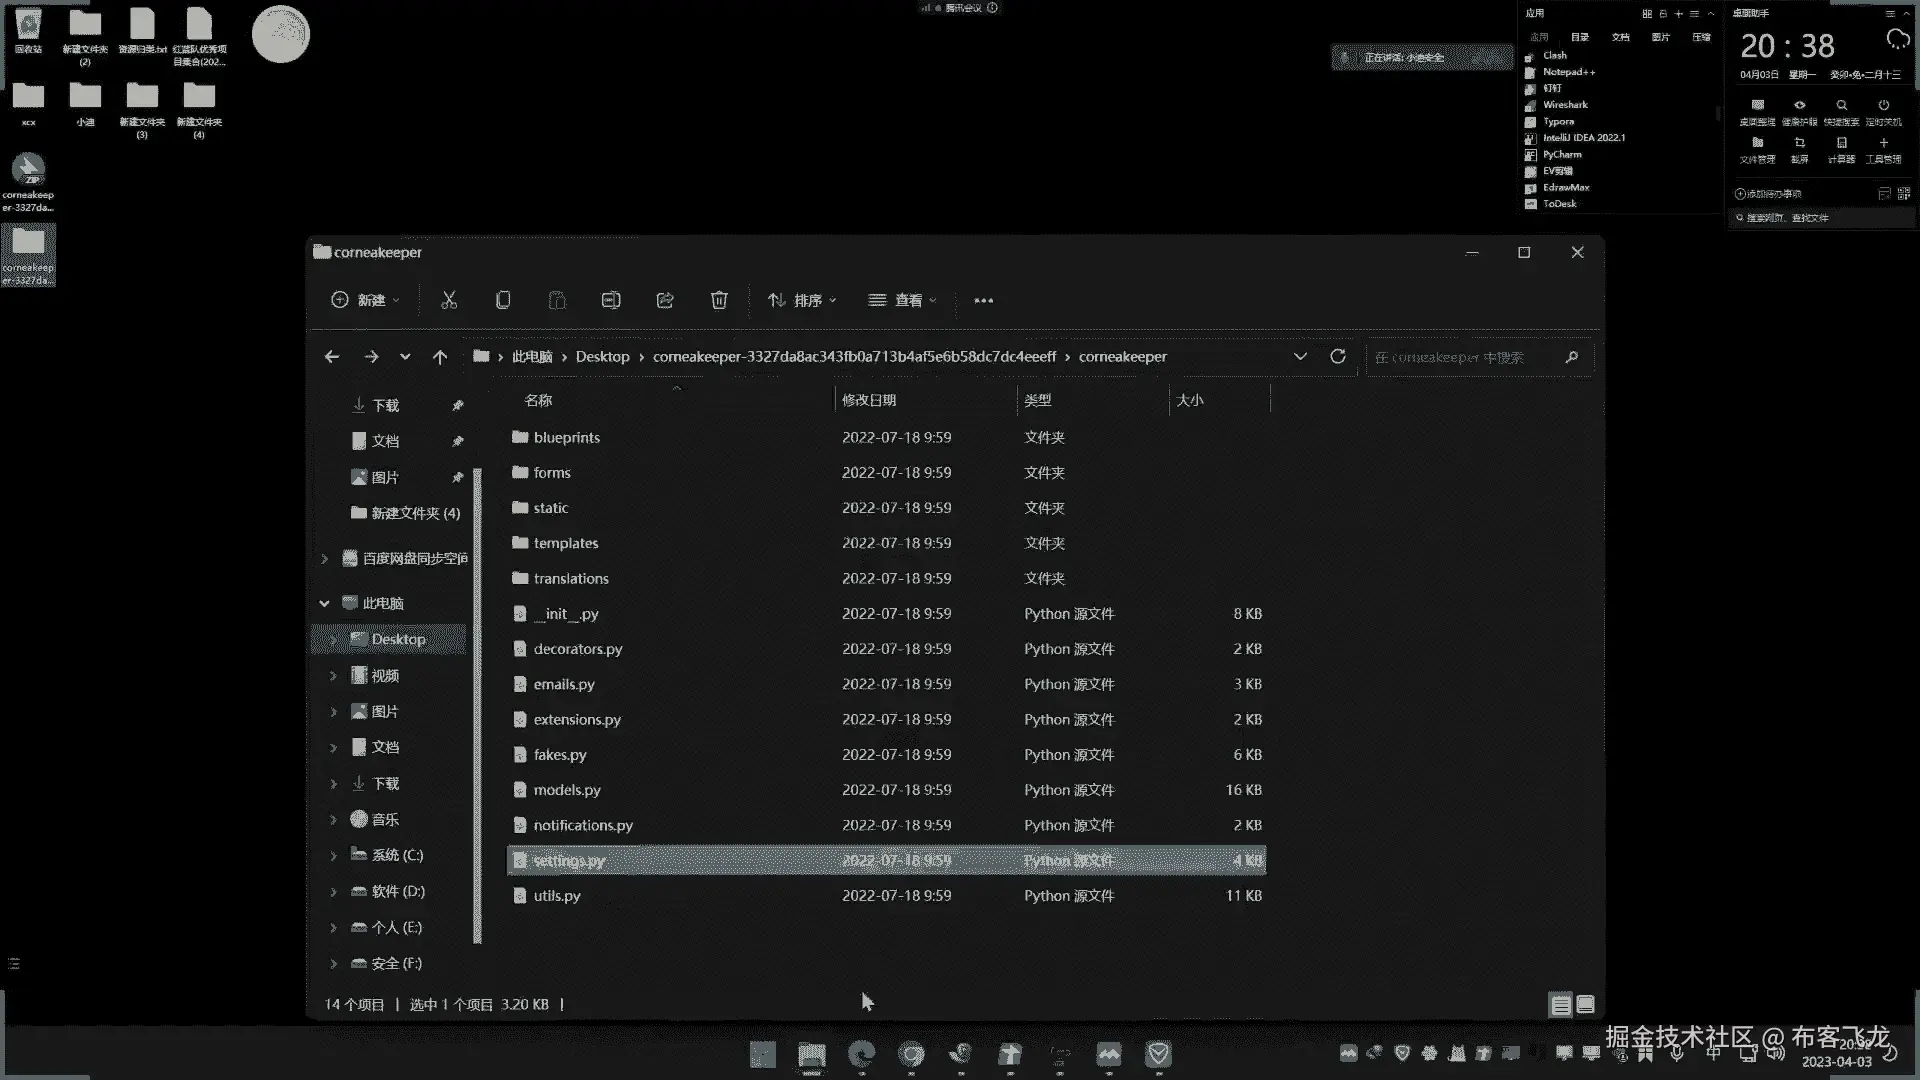
Task: Switch to the large thumbnails view in the status bar
Action: tap(1586, 1005)
